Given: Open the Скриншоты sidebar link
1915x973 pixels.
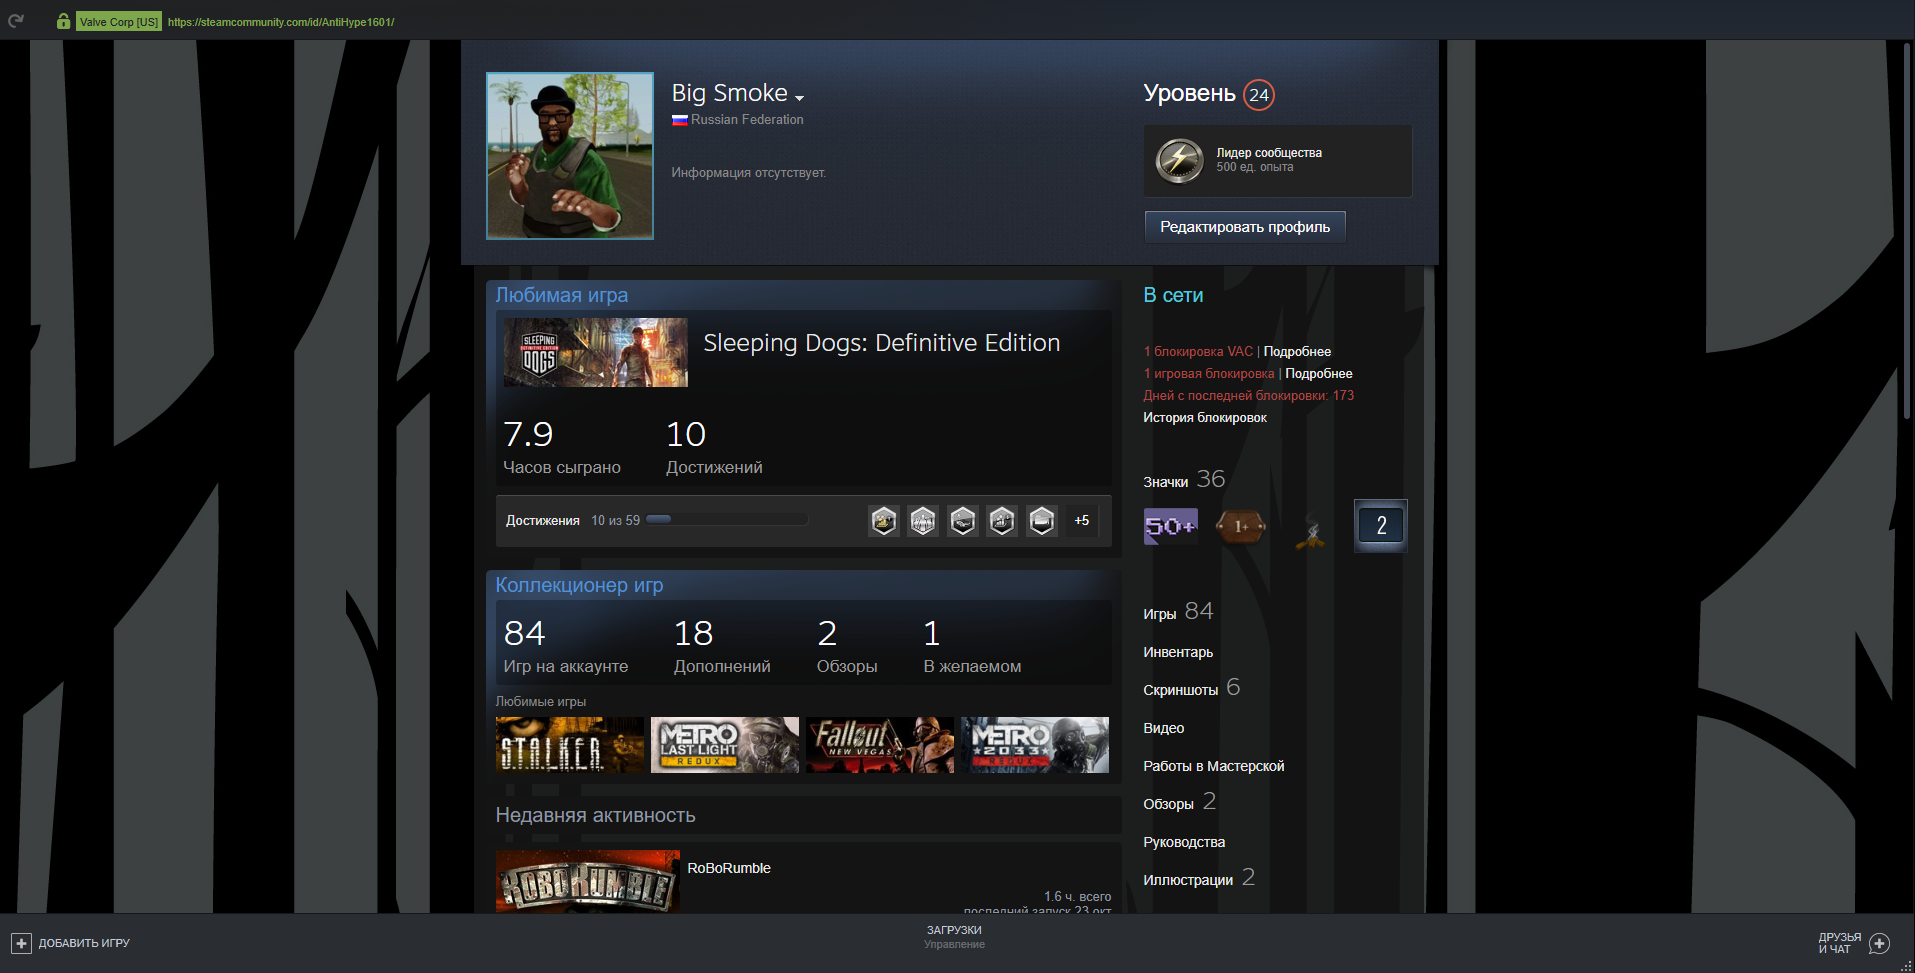Looking at the screenshot, I should click(x=1192, y=688).
